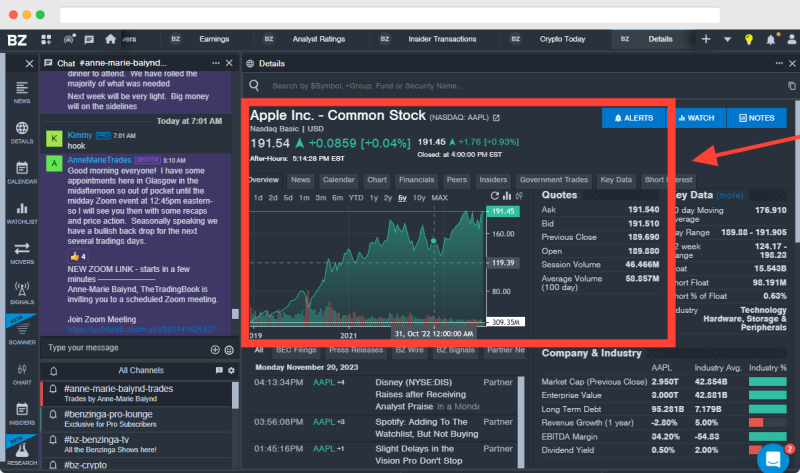Viewport: 800px width, 473px height.
Task: Open AAPL external link icon
Action: click(x=496, y=117)
